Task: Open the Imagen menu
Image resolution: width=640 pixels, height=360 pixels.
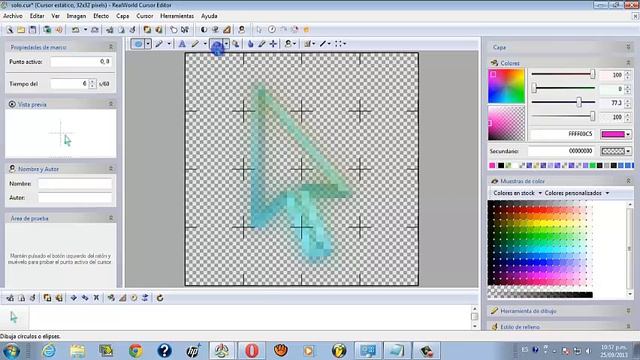Action: pyautogui.click(x=76, y=16)
